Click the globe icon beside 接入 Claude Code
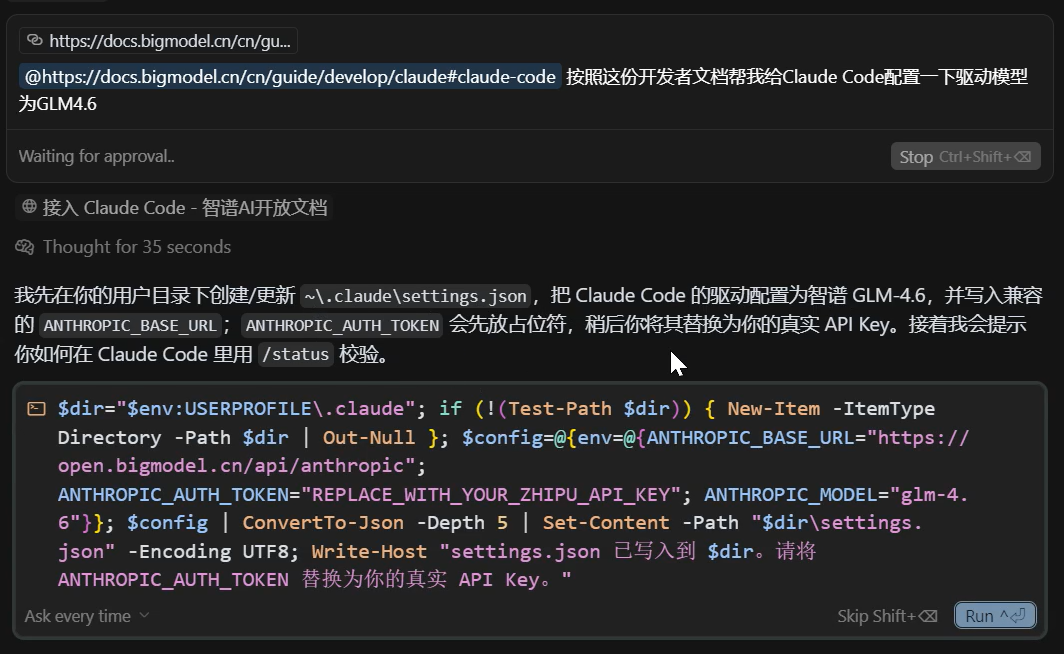Image resolution: width=1064 pixels, height=654 pixels. pos(28,206)
